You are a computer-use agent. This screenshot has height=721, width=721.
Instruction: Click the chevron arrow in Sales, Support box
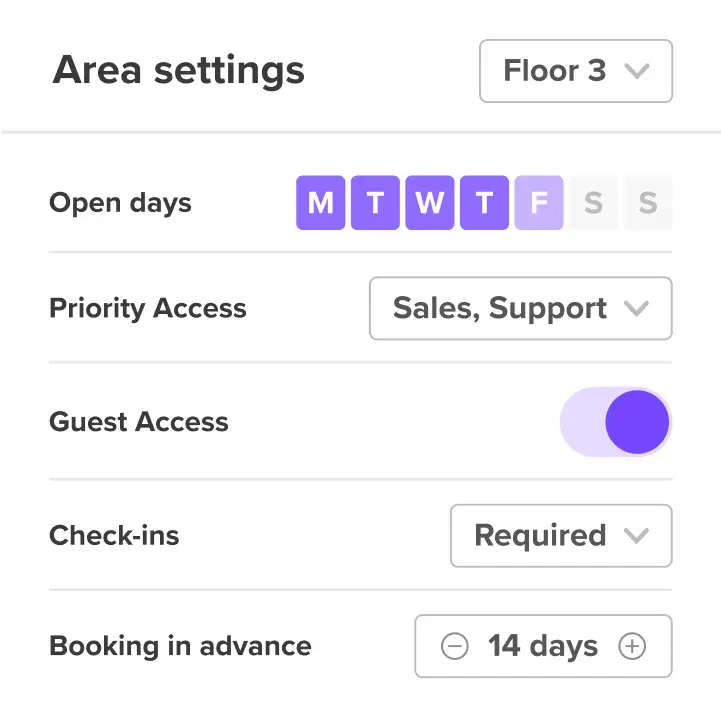tap(636, 308)
